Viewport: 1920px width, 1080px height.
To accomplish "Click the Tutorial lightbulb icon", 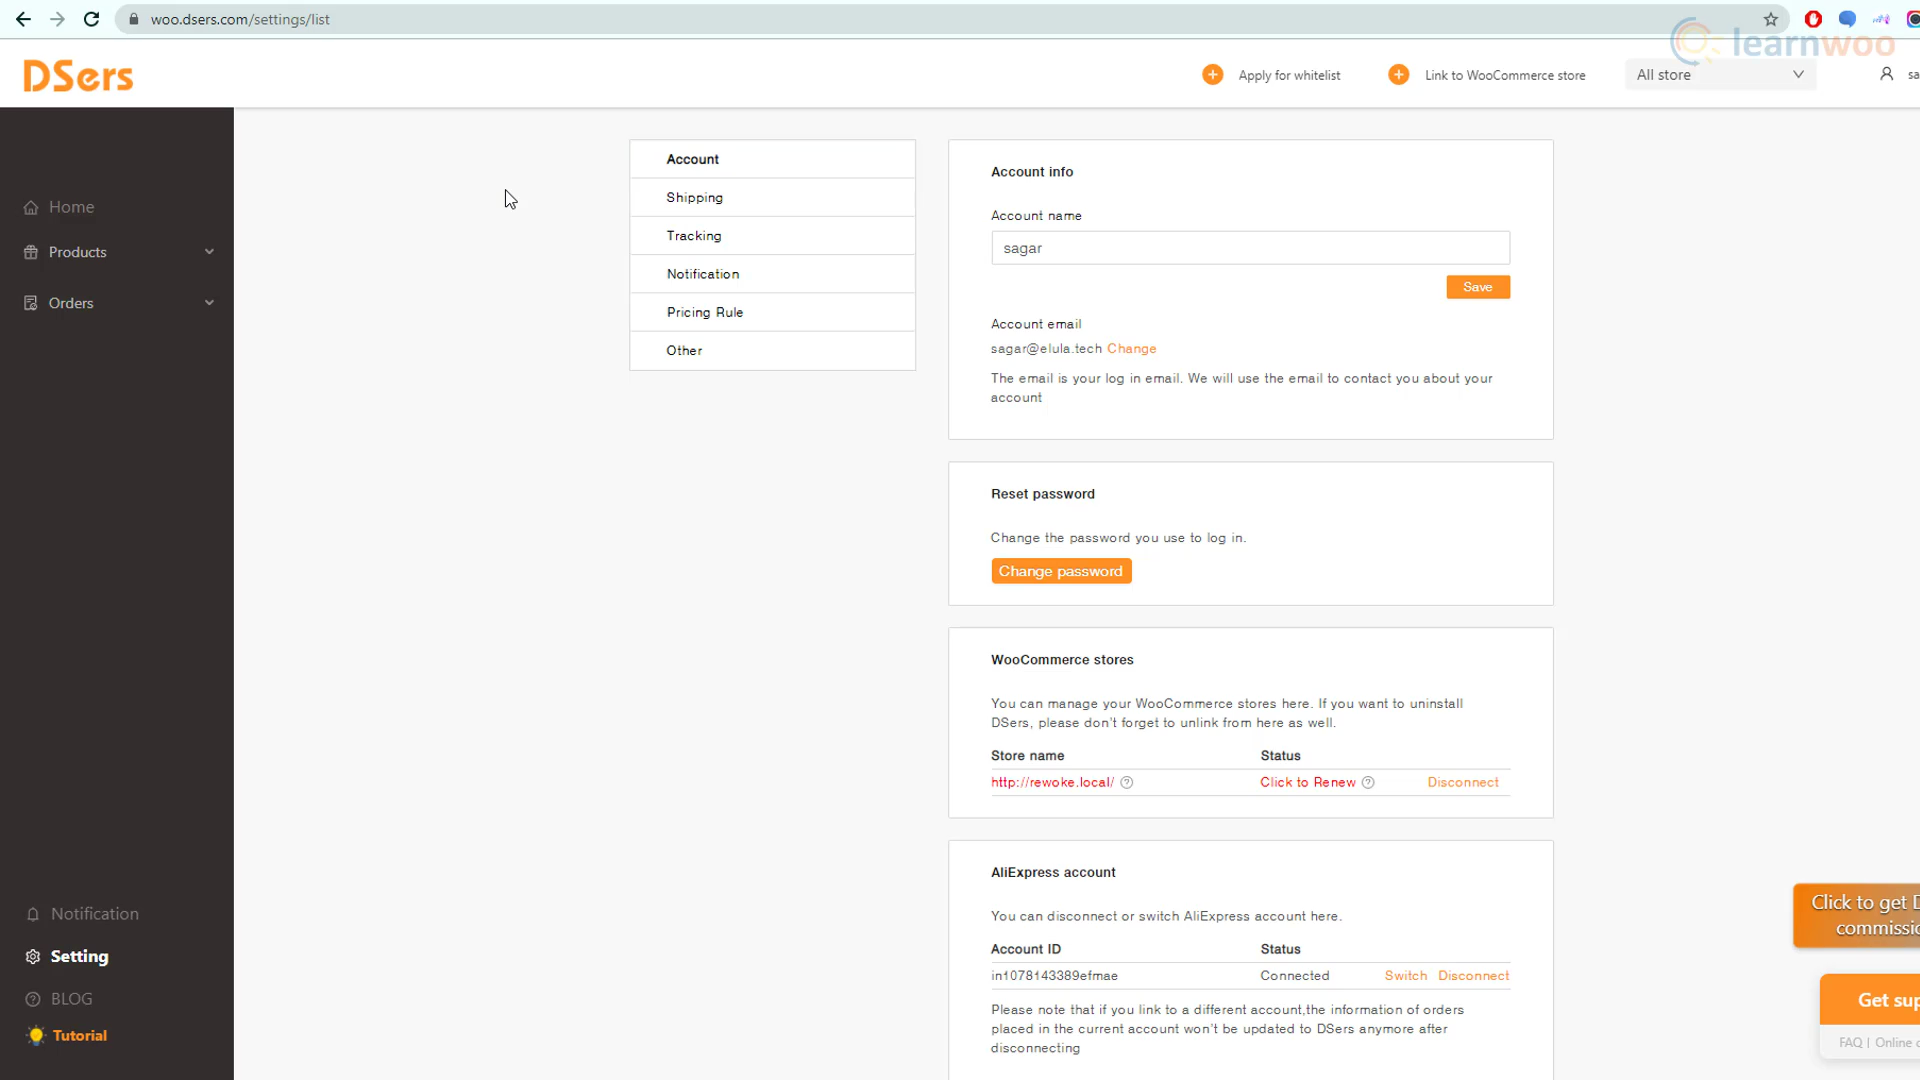I will click(36, 1036).
